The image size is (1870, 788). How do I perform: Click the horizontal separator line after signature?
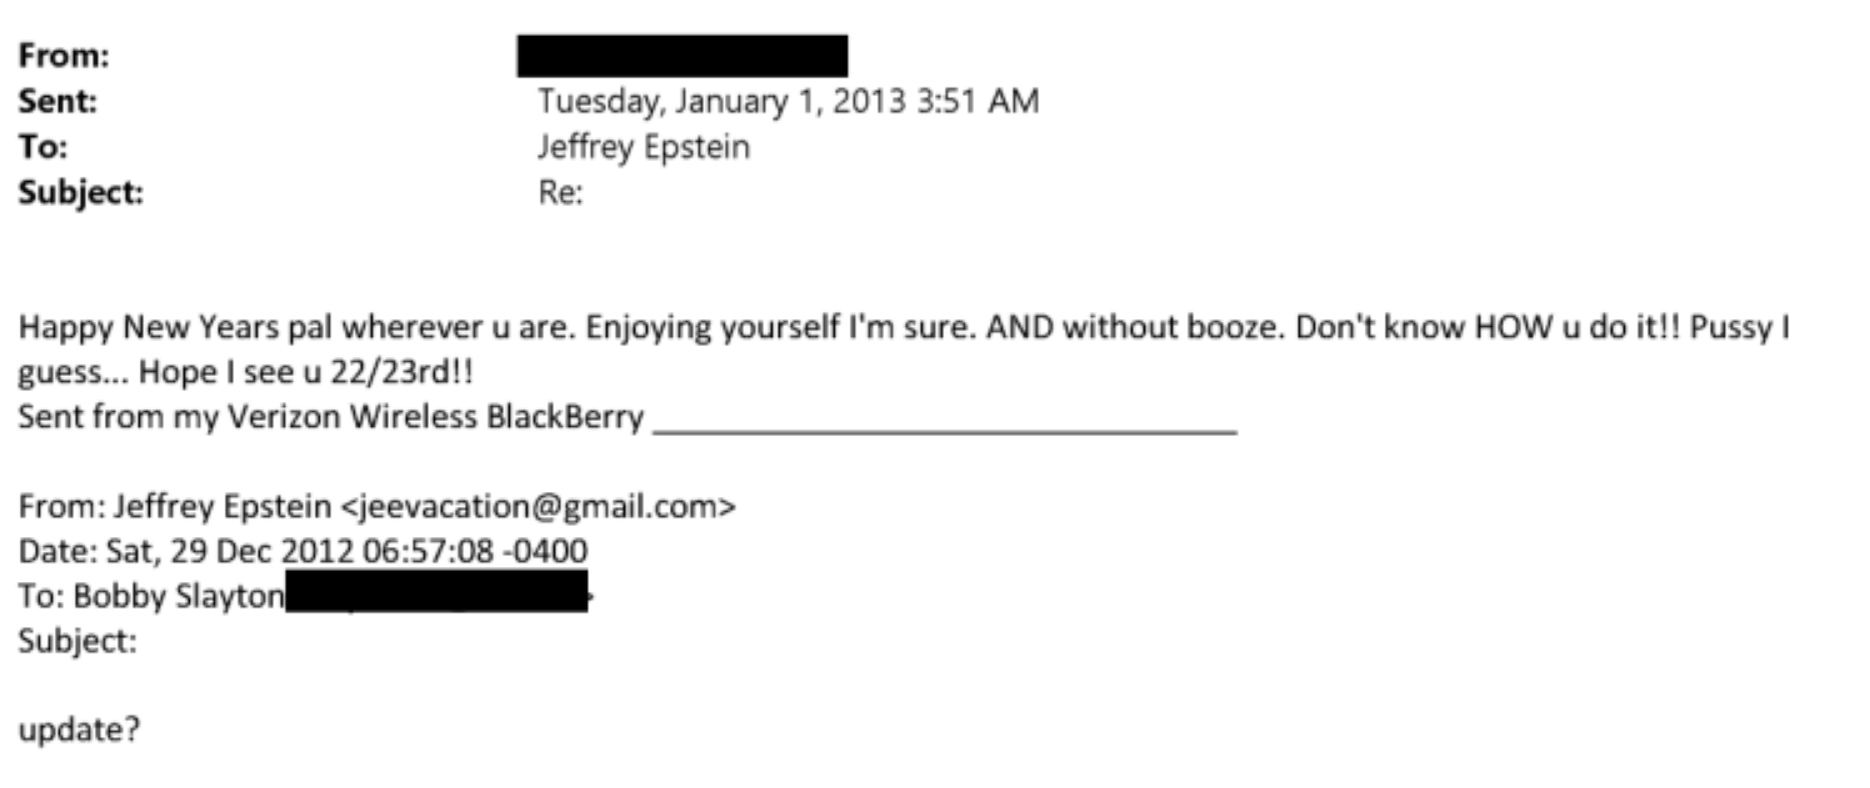tap(944, 430)
